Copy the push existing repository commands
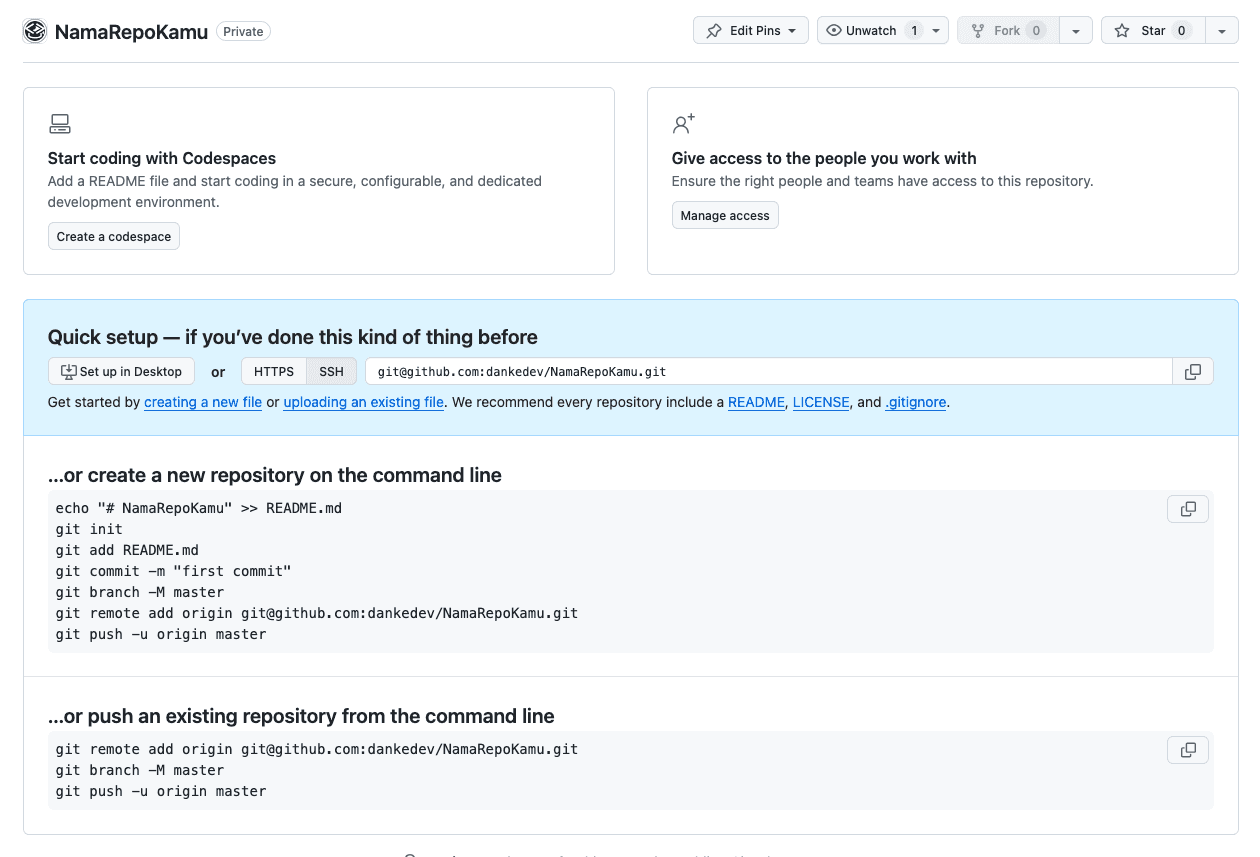This screenshot has height=857, width=1260. (x=1188, y=750)
